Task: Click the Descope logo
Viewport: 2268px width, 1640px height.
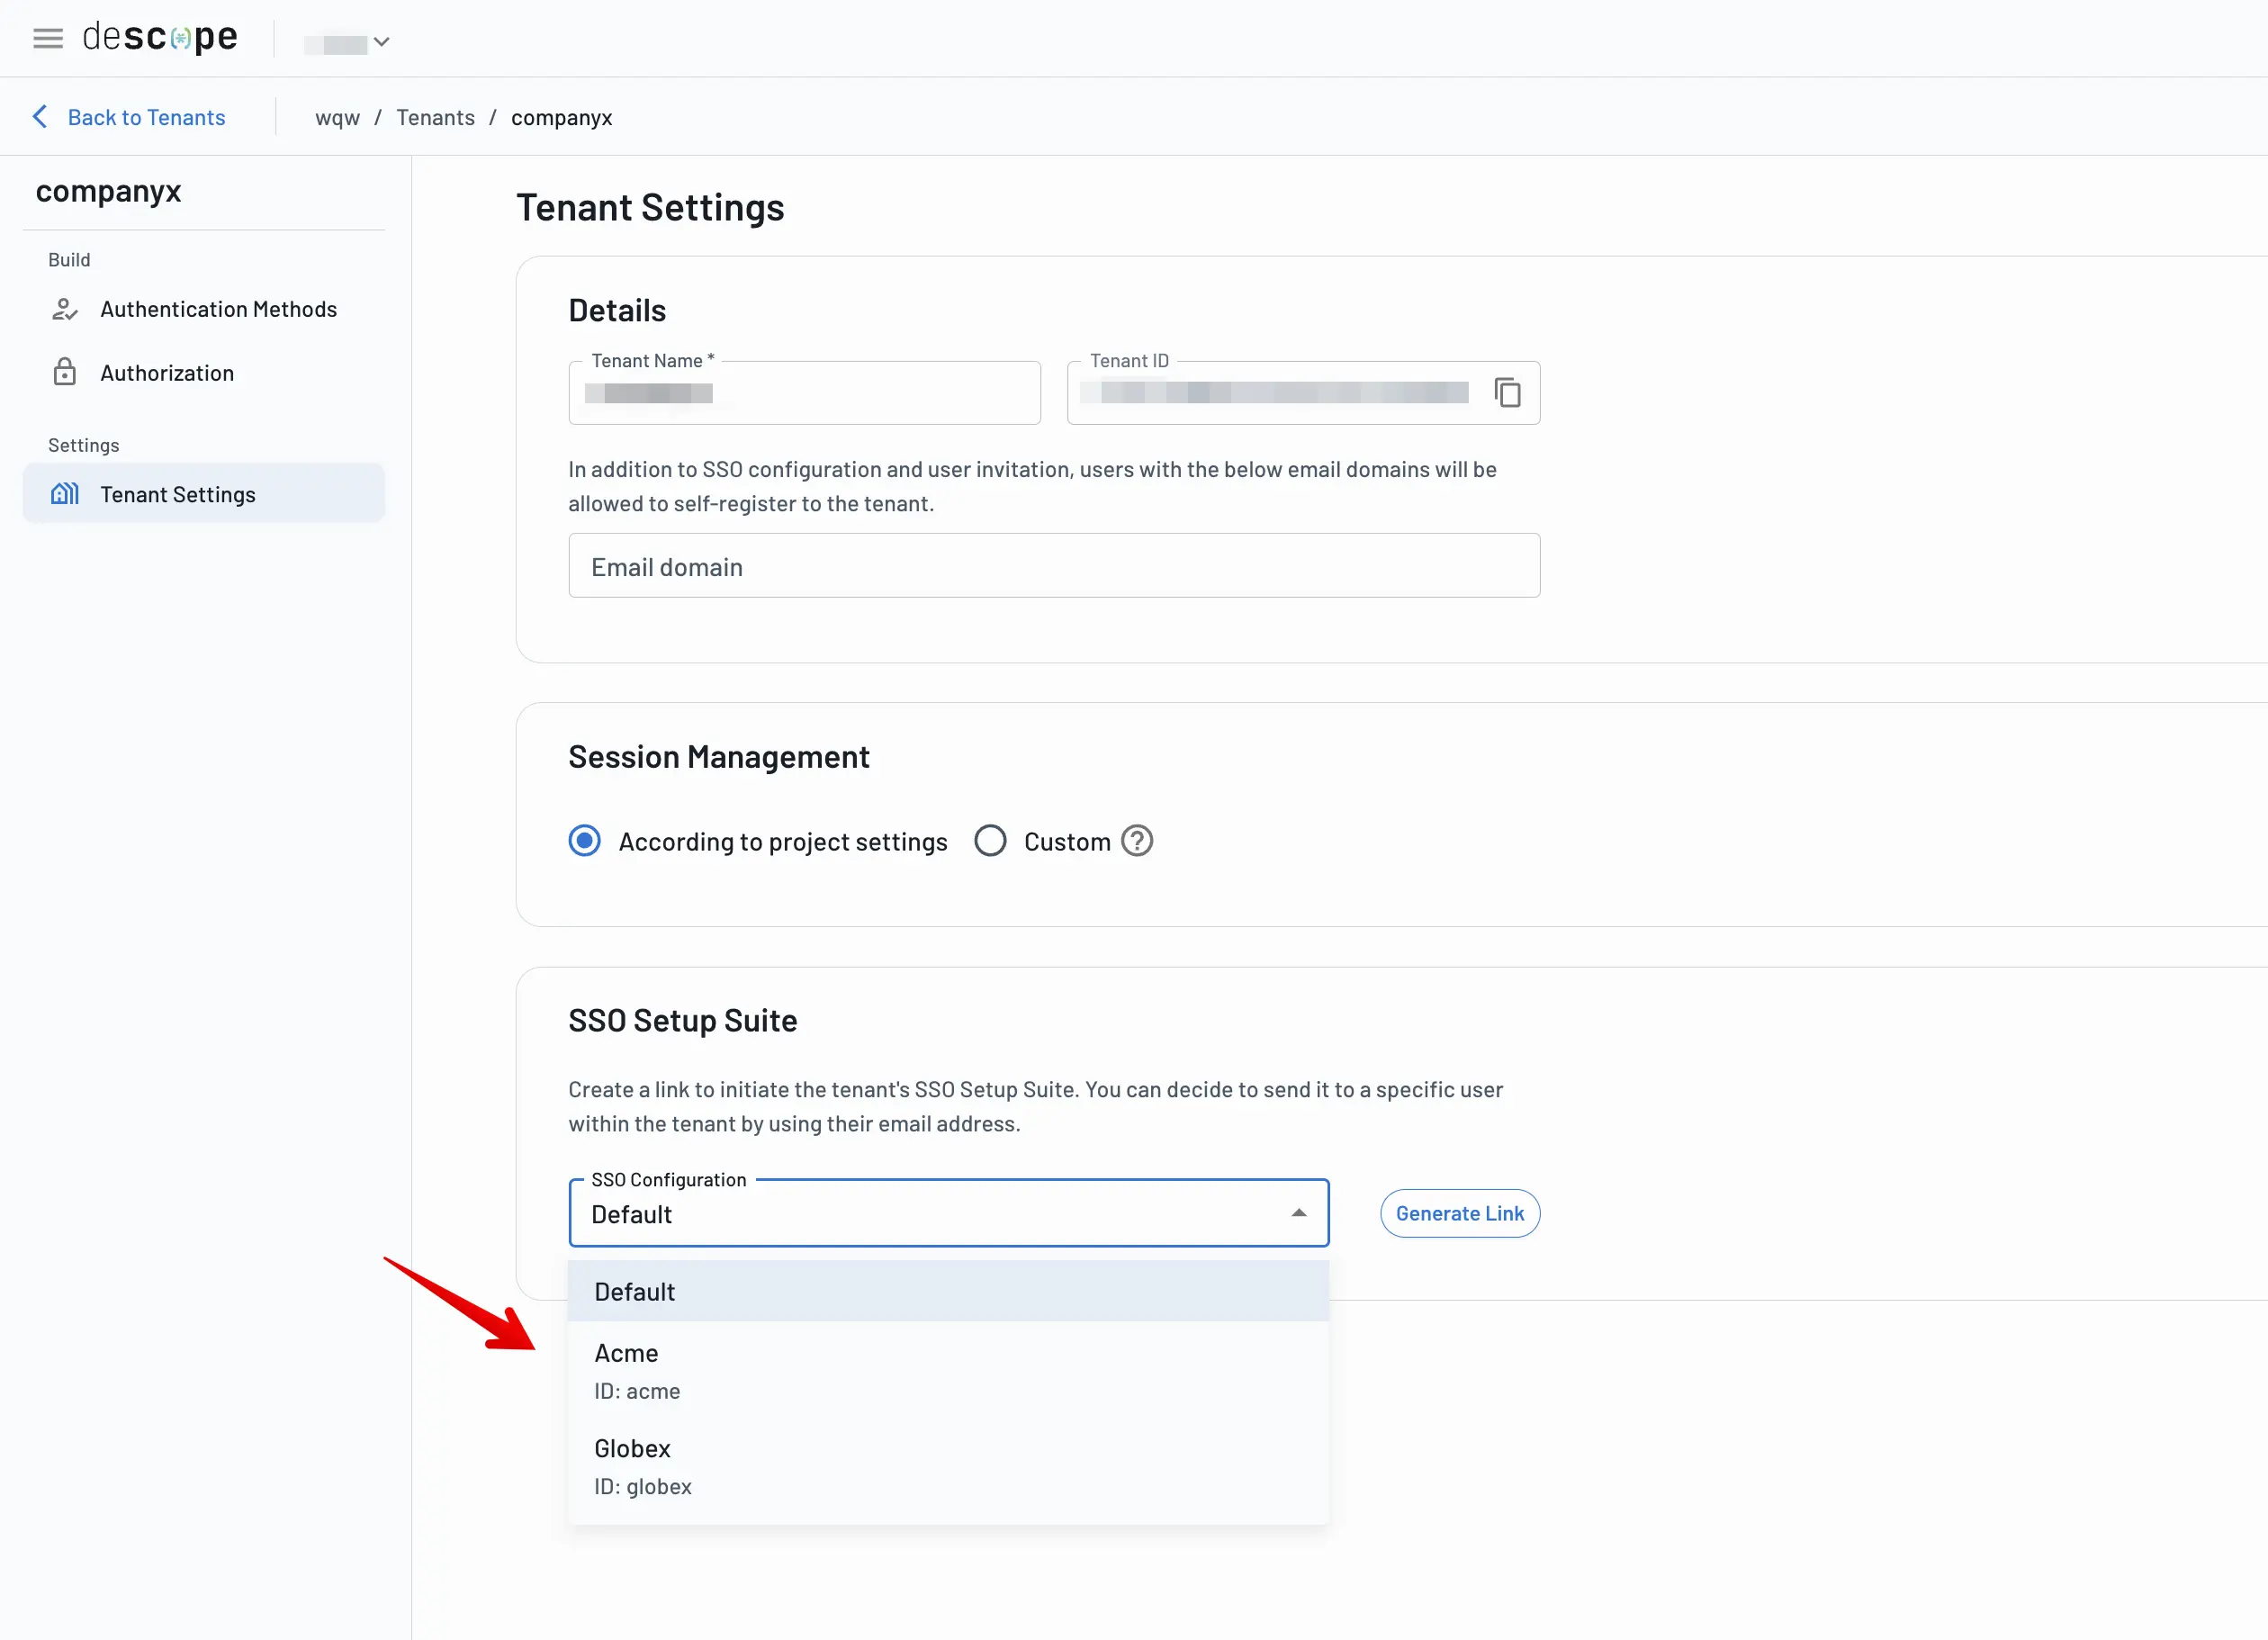Action: (x=160, y=36)
